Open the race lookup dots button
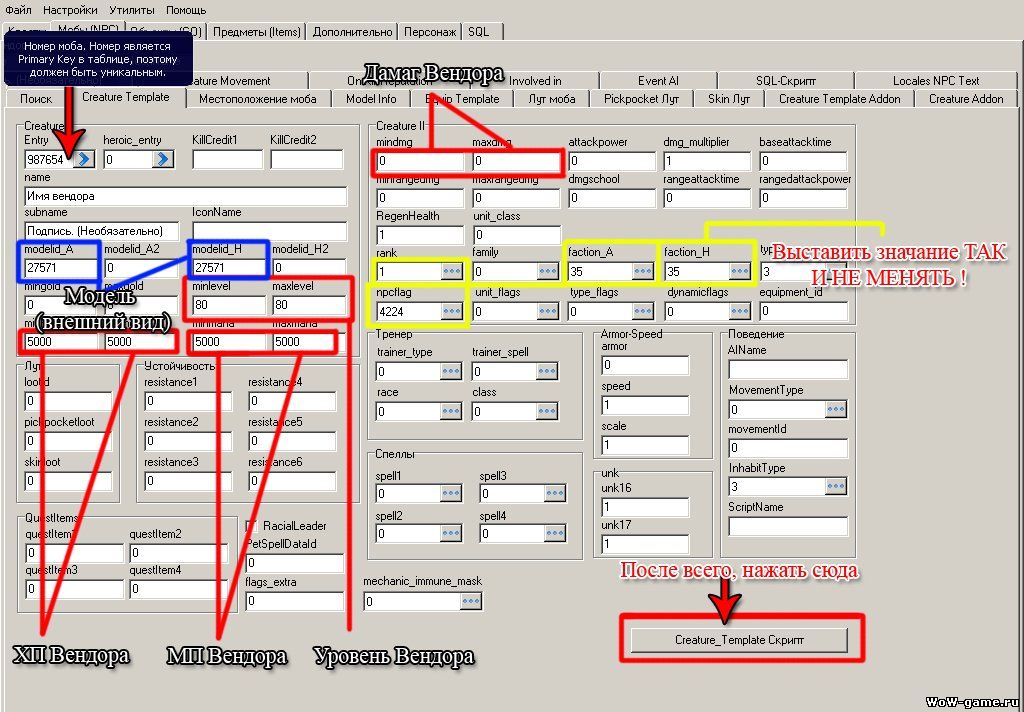The image size is (1024, 712). point(451,412)
